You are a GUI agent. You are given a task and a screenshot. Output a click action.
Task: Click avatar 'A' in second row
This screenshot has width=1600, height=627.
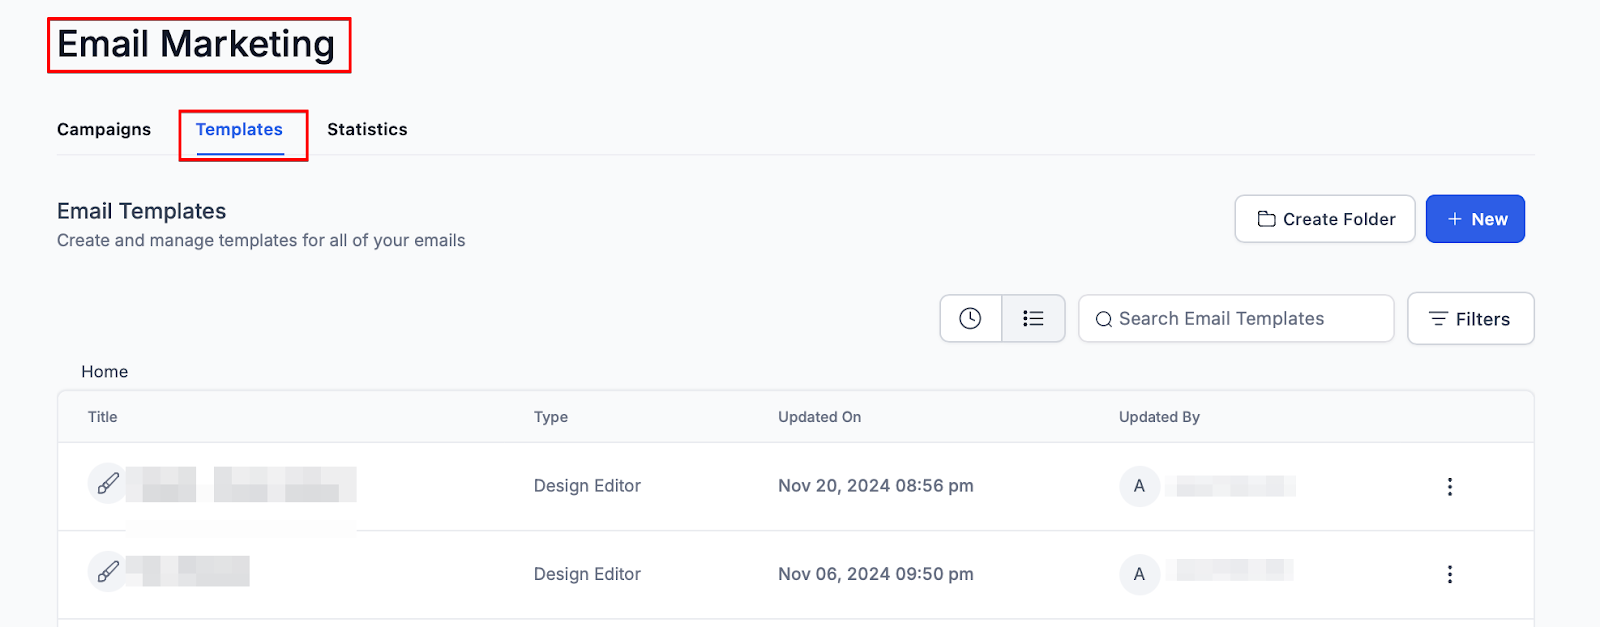click(x=1139, y=574)
